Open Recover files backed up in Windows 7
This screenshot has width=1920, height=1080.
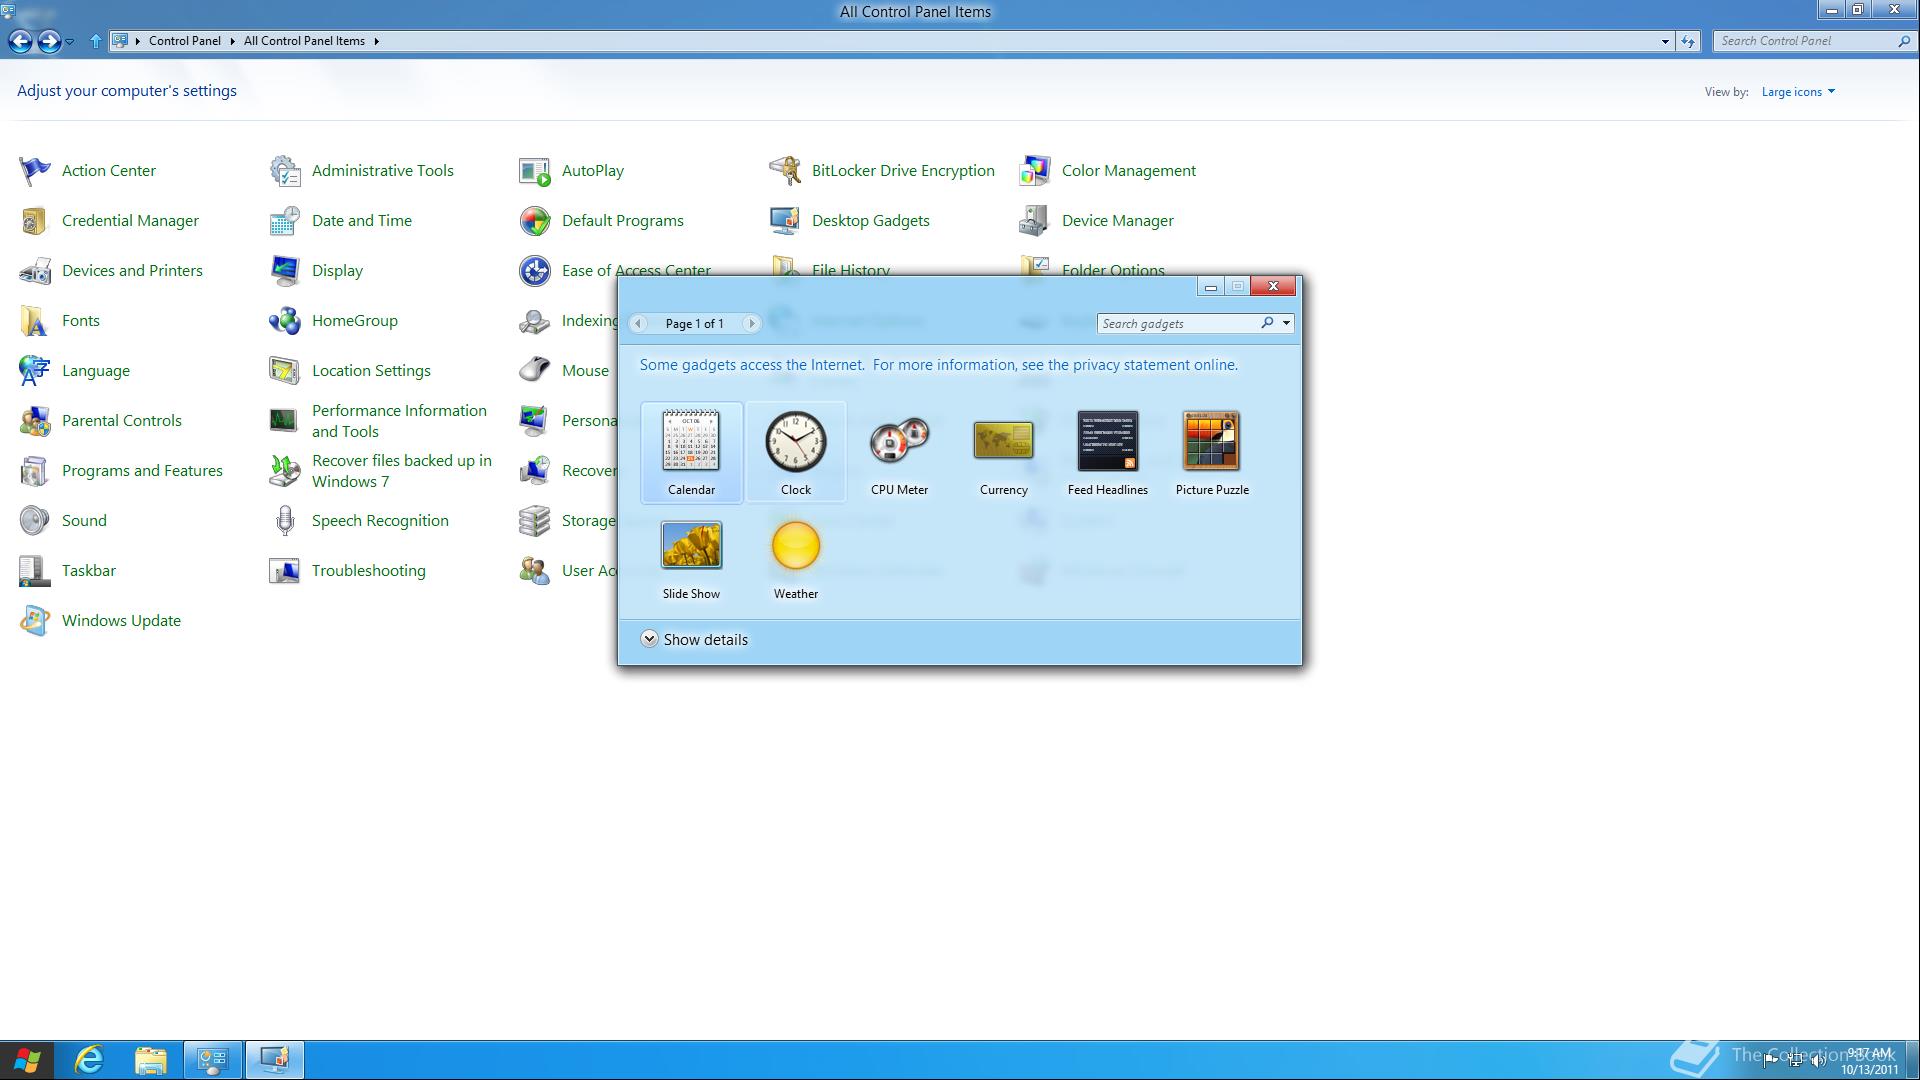point(402,471)
